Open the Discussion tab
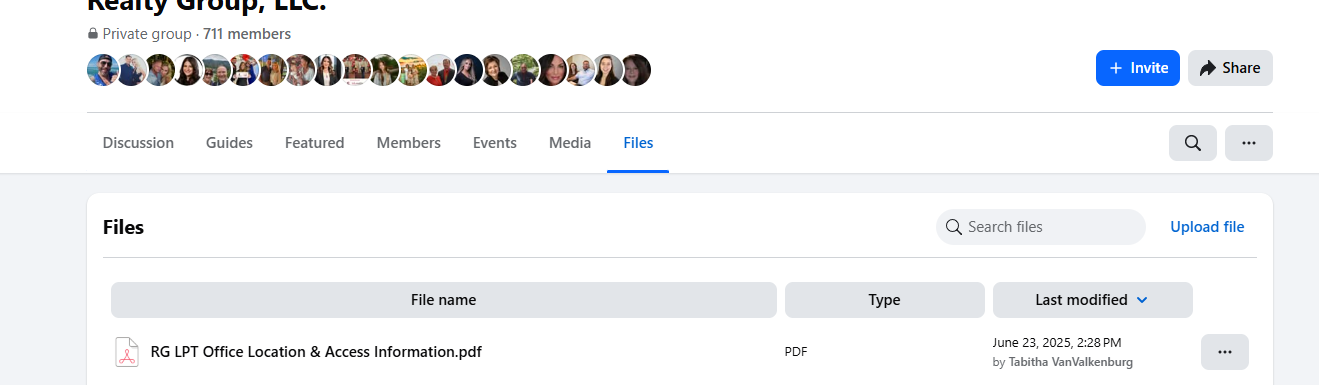 coord(138,143)
